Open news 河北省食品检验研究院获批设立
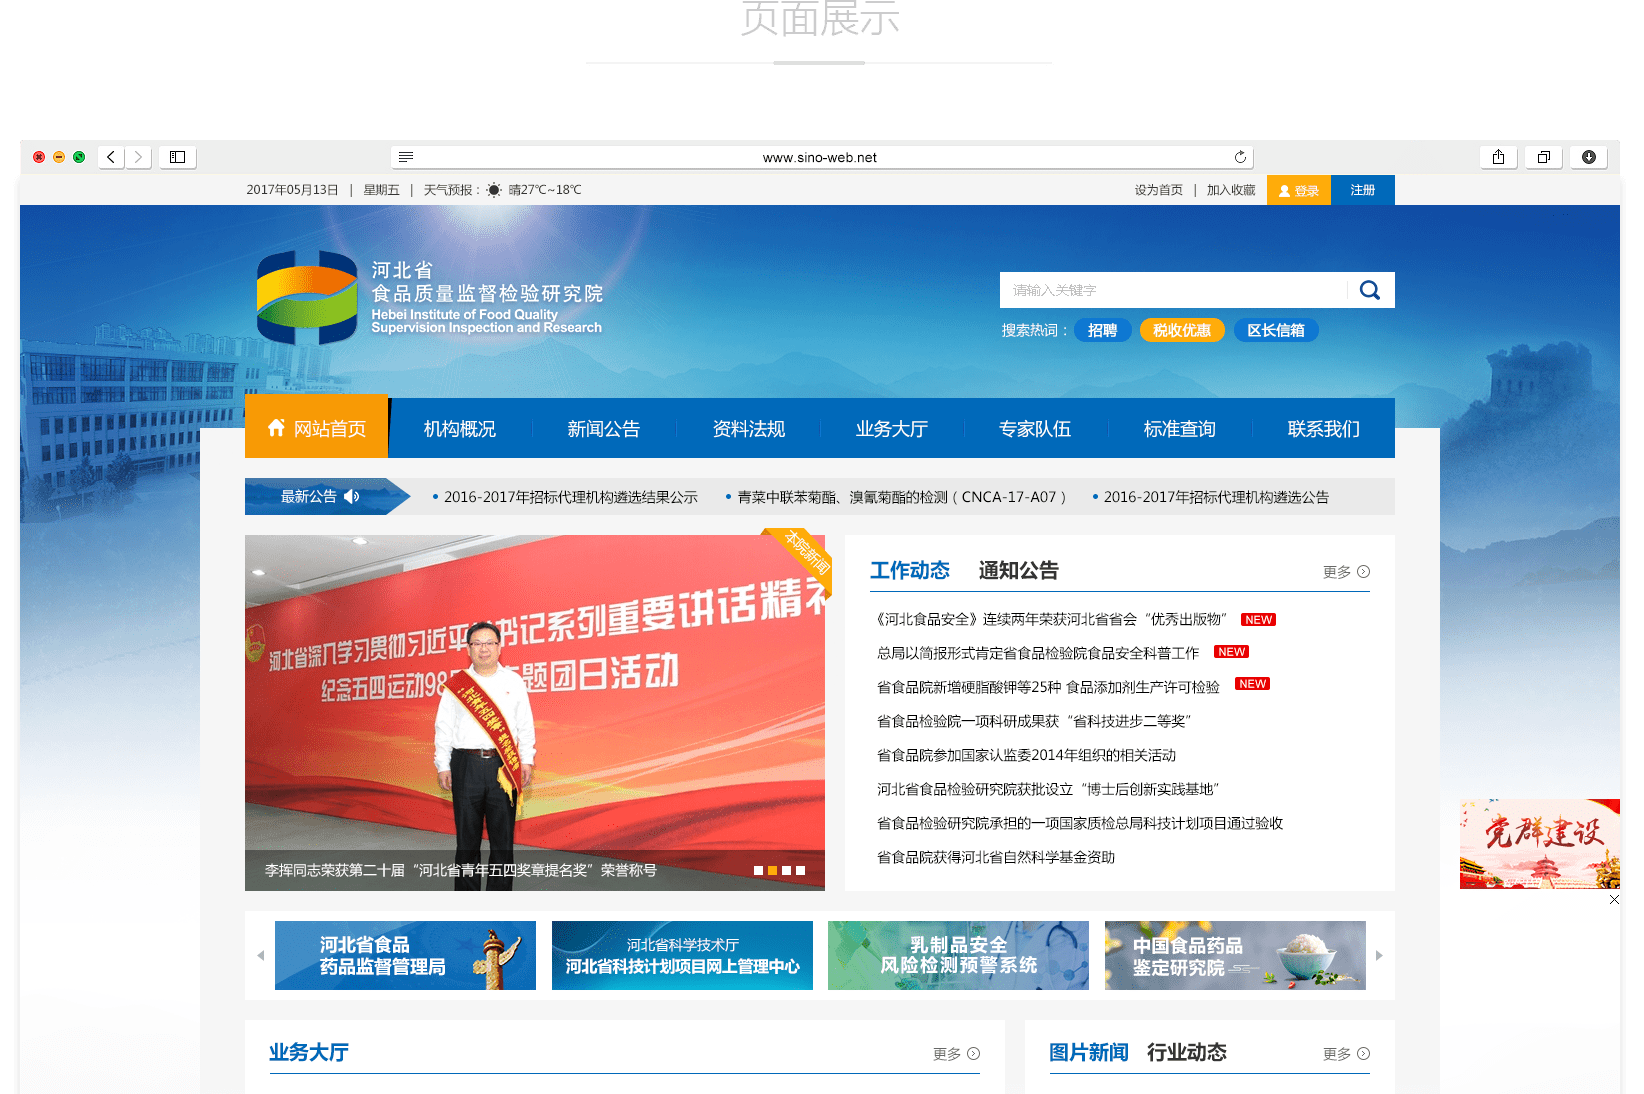The width and height of the screenshot is (1644, 1094). pyautogui.click(x=1048, y=789)
